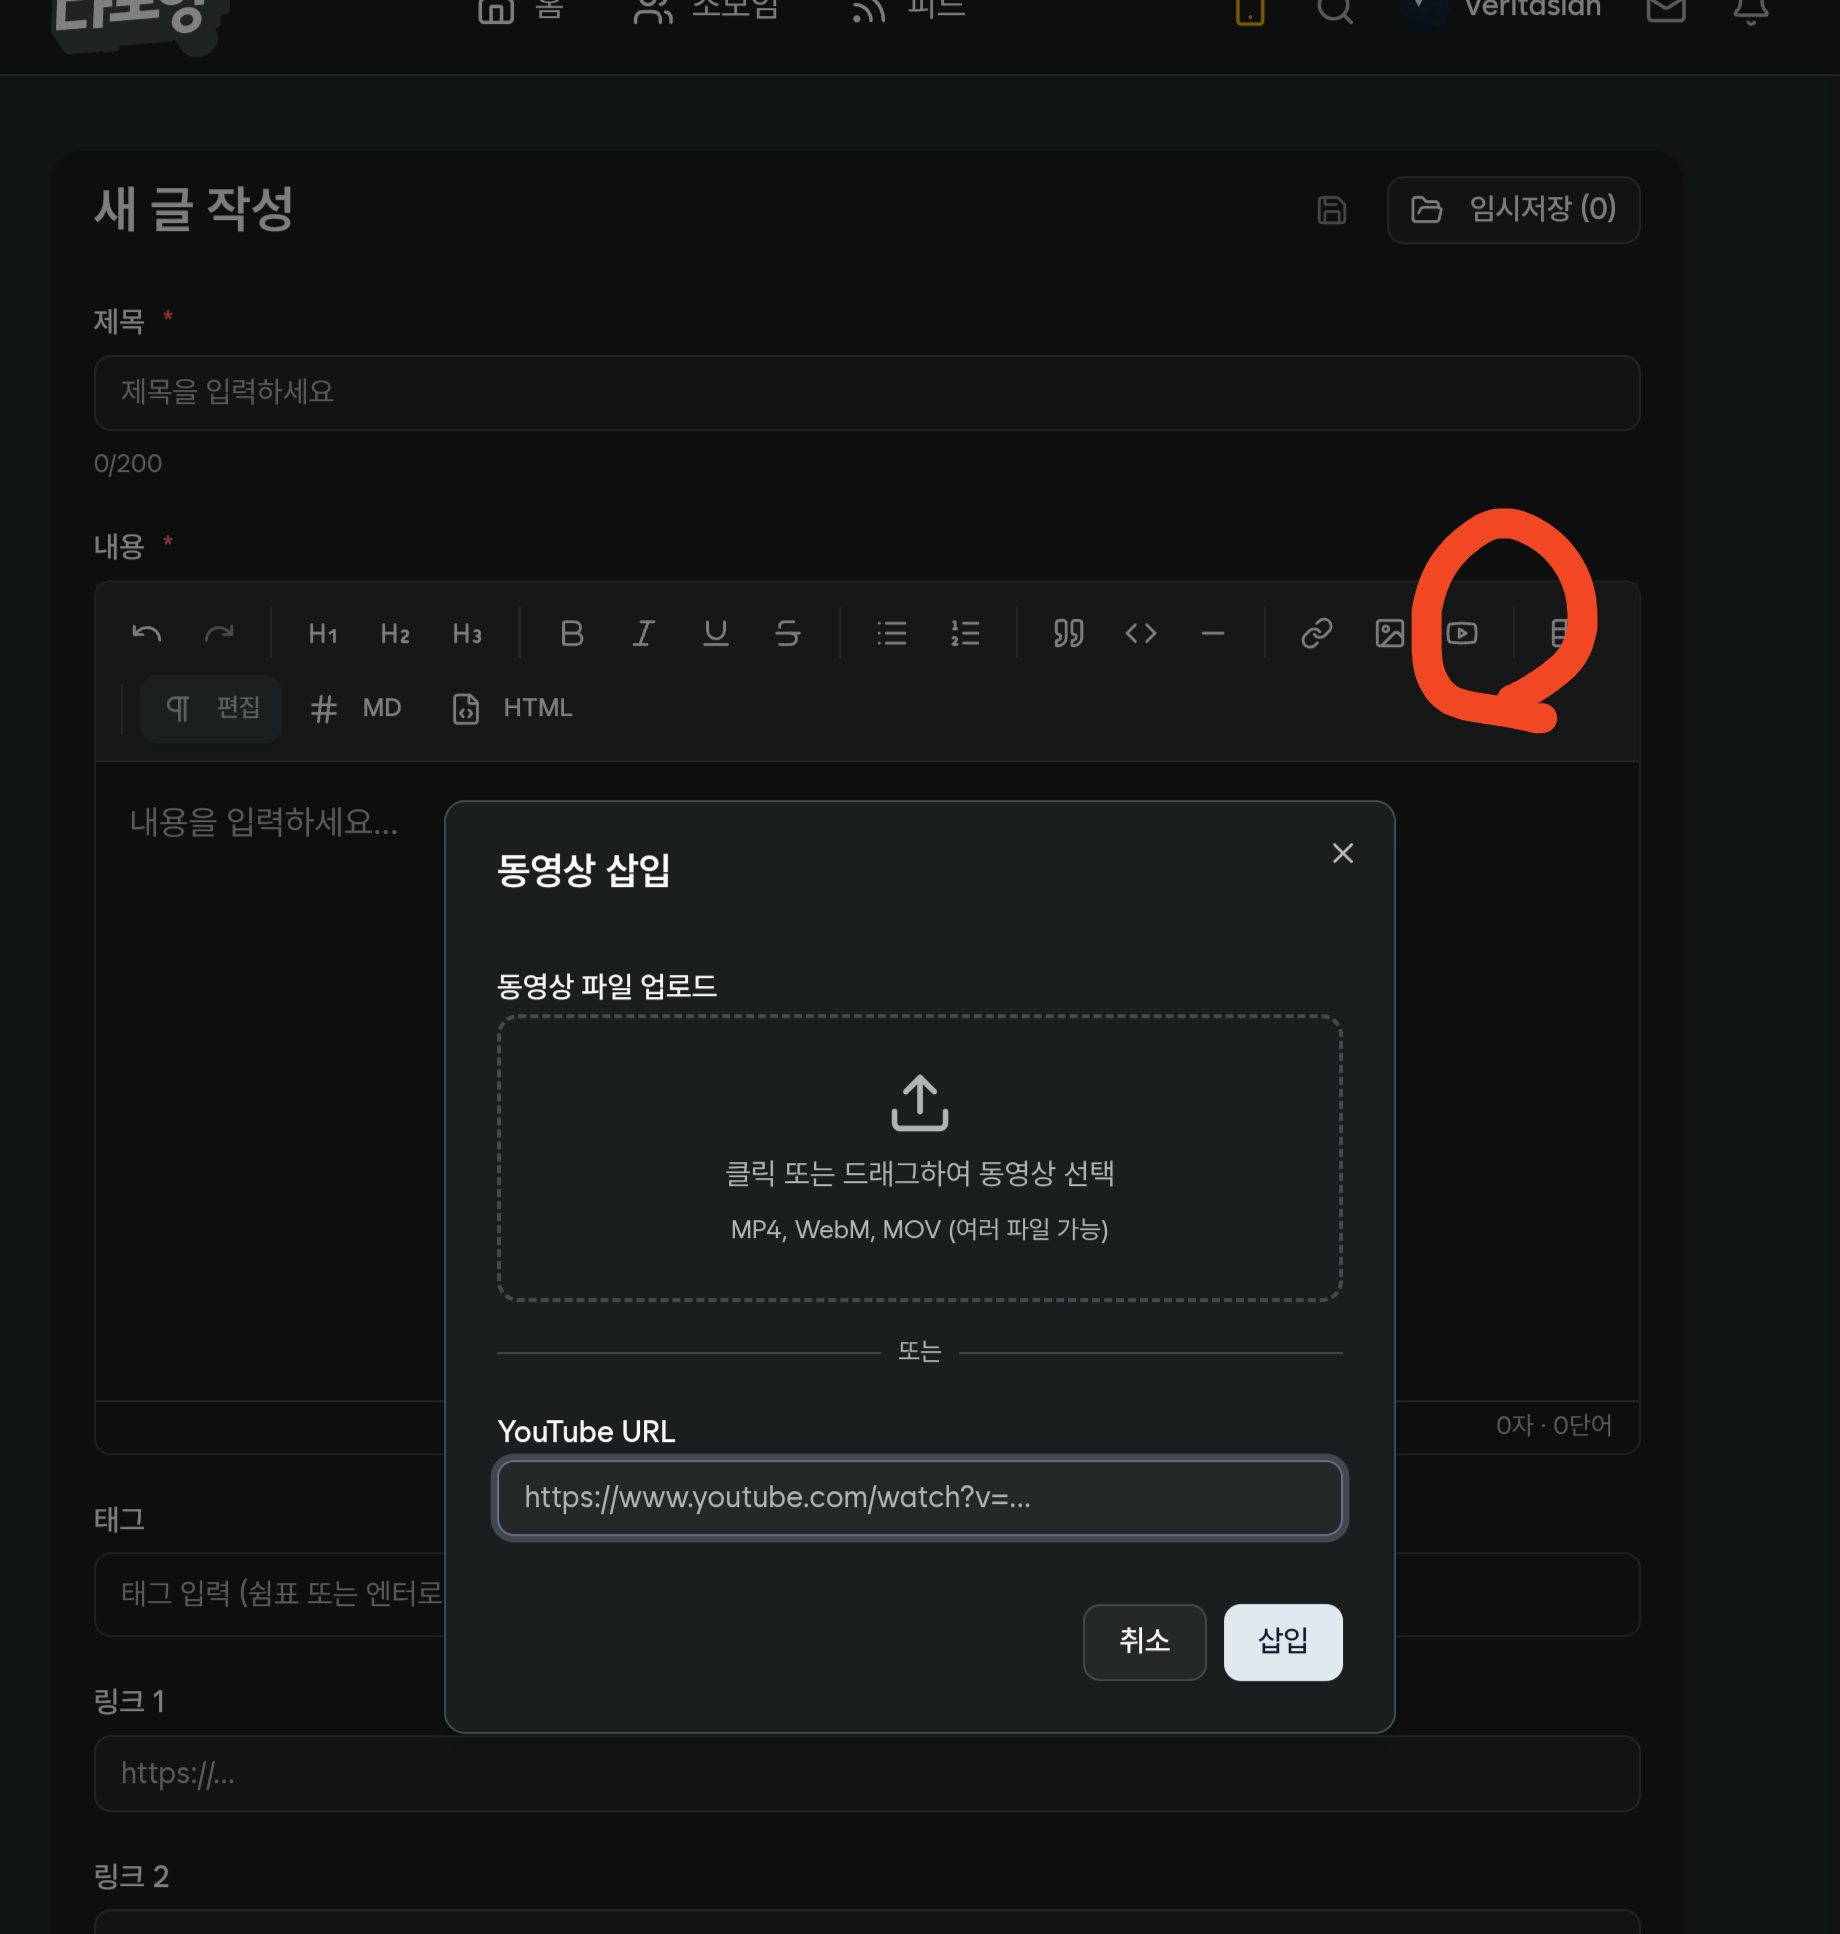Click the 삽입 insert button

1283,1642
